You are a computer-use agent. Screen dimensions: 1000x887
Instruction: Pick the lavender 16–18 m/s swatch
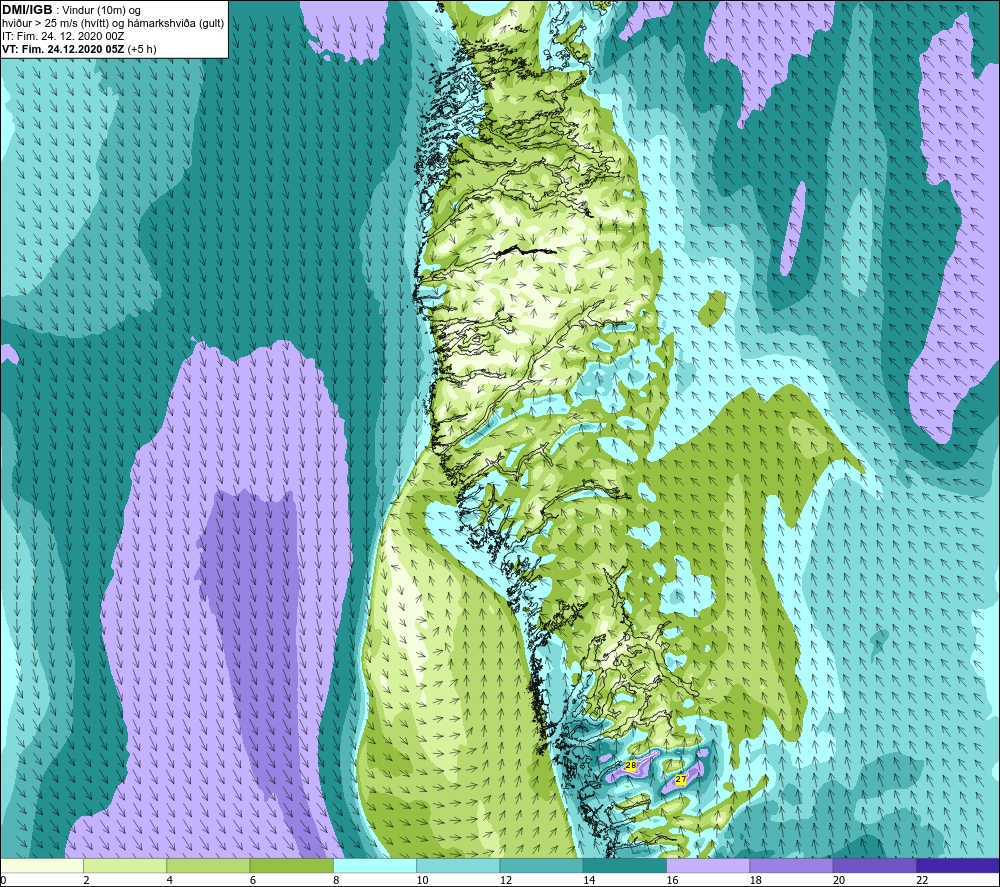point(708,865)
